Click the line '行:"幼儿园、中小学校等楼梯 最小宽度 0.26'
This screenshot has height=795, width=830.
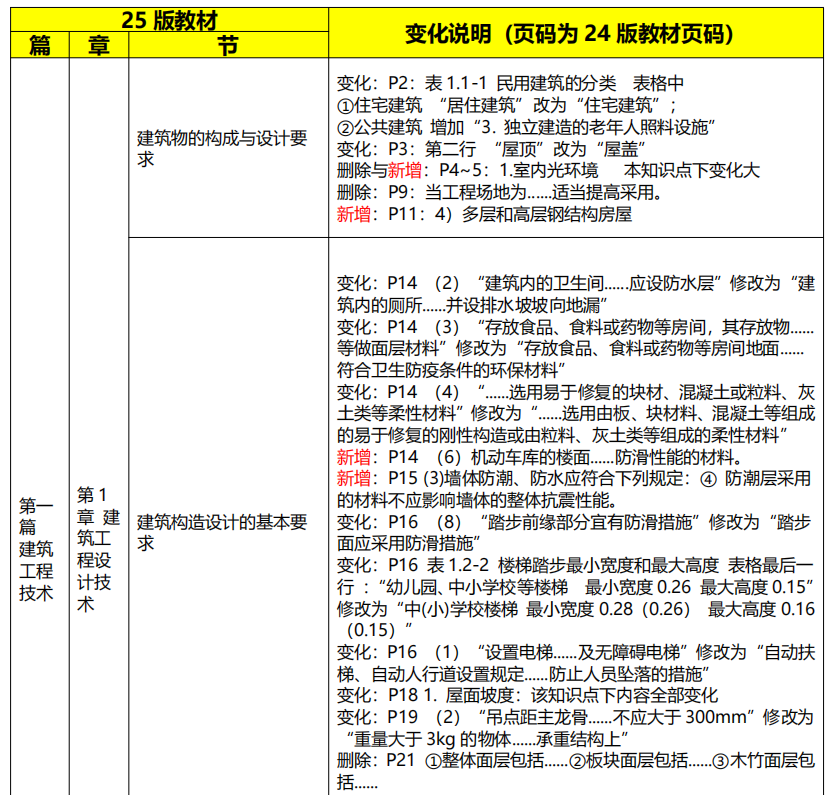575,587
